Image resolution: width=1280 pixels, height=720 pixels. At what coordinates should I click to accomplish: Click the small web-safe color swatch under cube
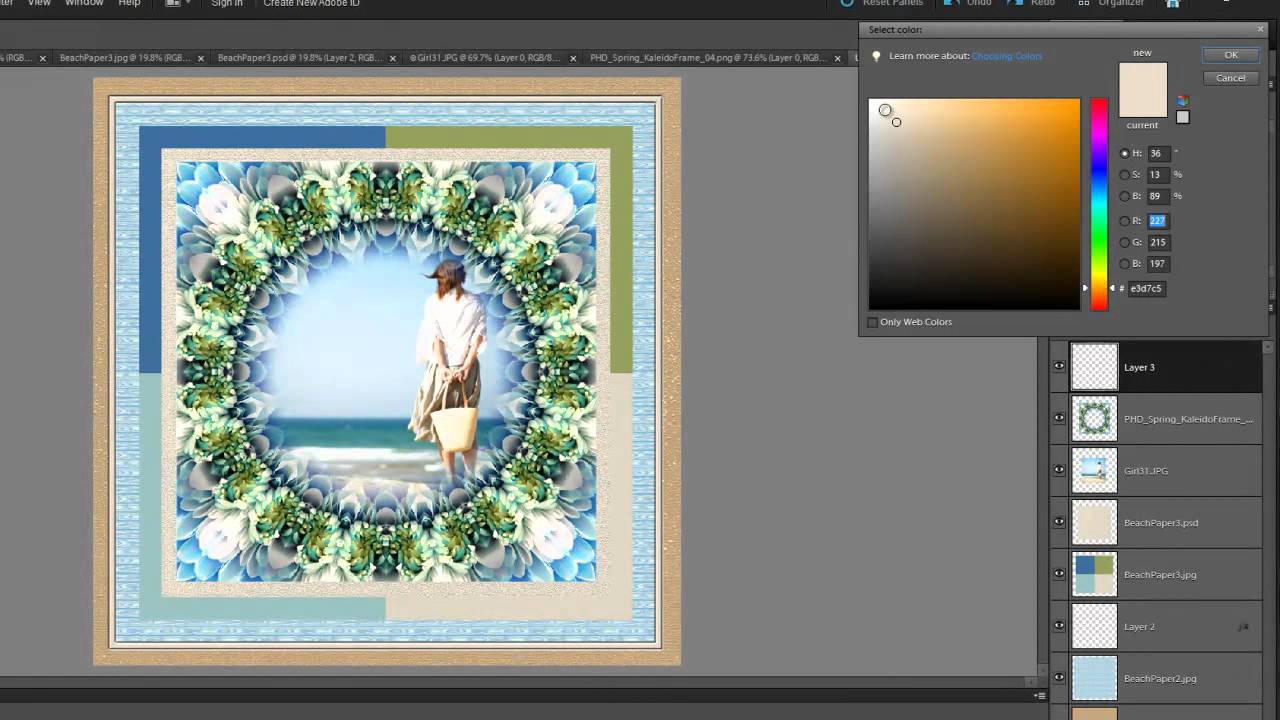click(x=1183, y=117)
